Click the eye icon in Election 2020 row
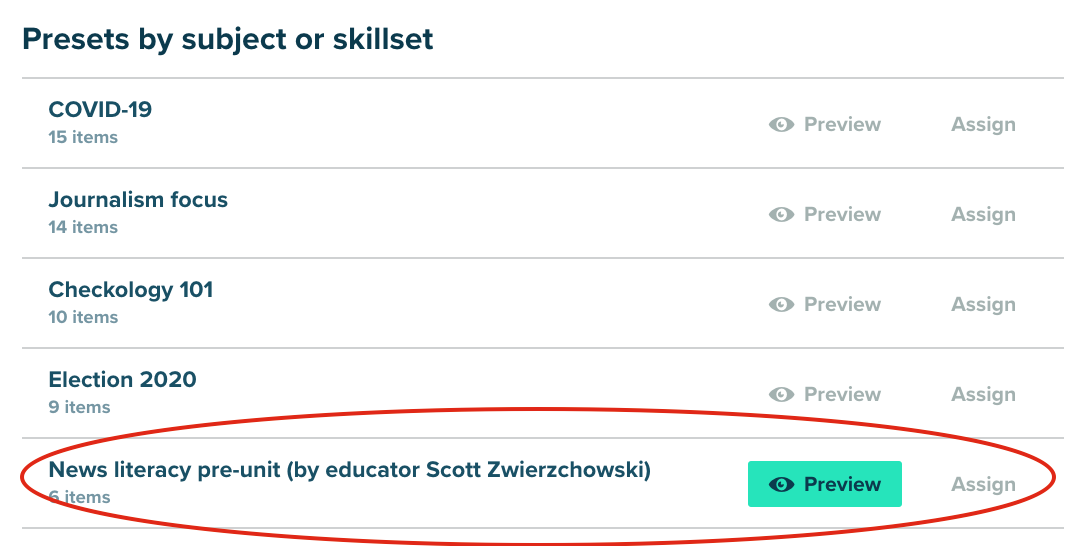 (x=781, y=395)
